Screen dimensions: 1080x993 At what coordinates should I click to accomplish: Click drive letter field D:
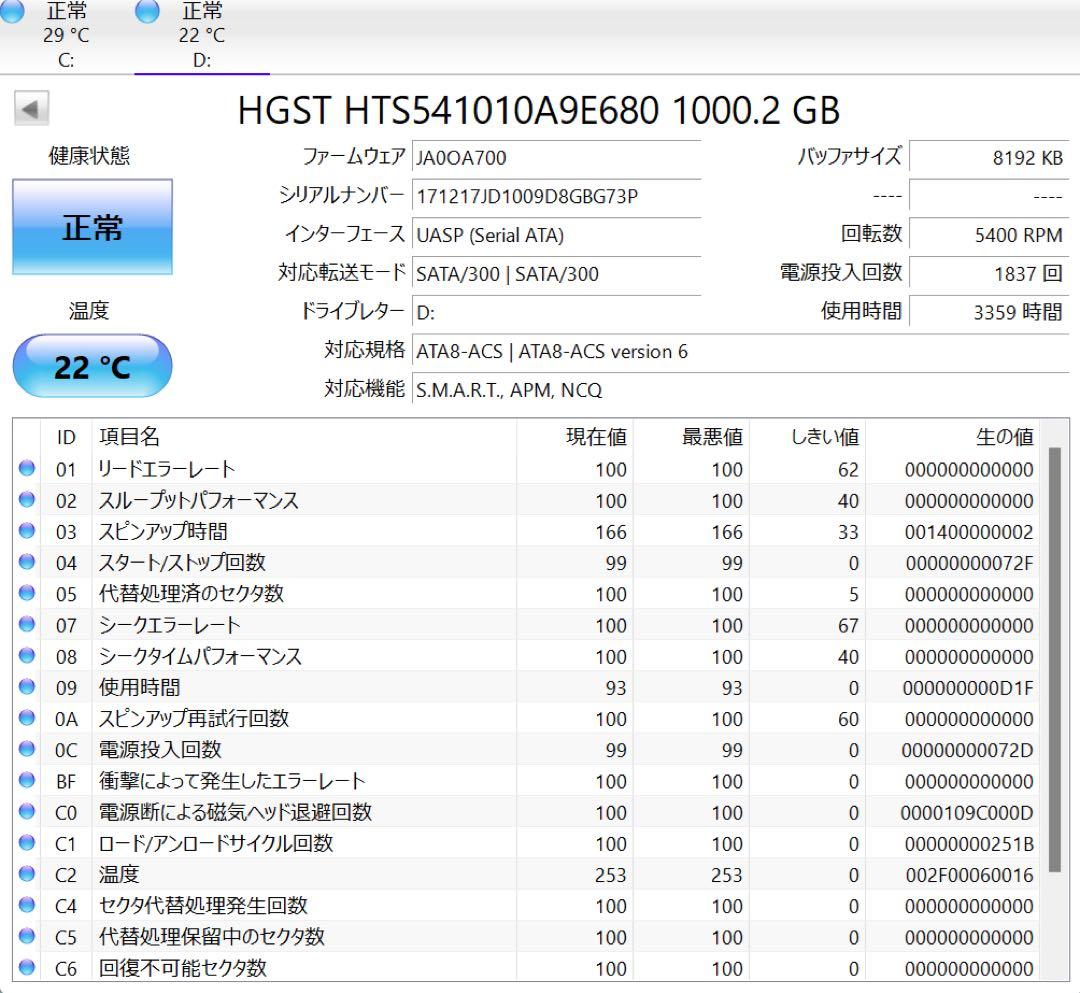coord(556,312)
